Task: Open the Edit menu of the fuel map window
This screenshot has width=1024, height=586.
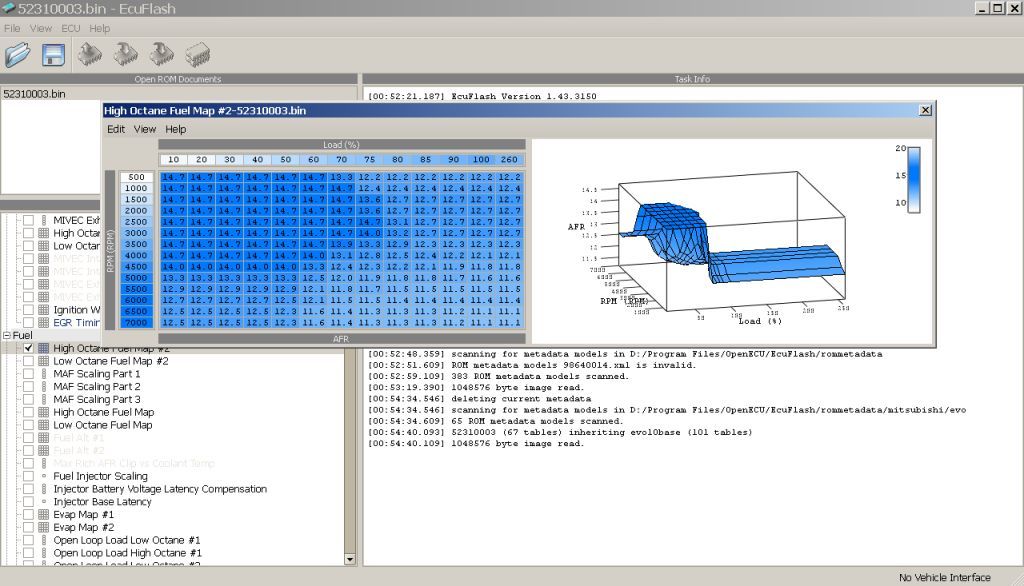Action: (x=116, y=129)
